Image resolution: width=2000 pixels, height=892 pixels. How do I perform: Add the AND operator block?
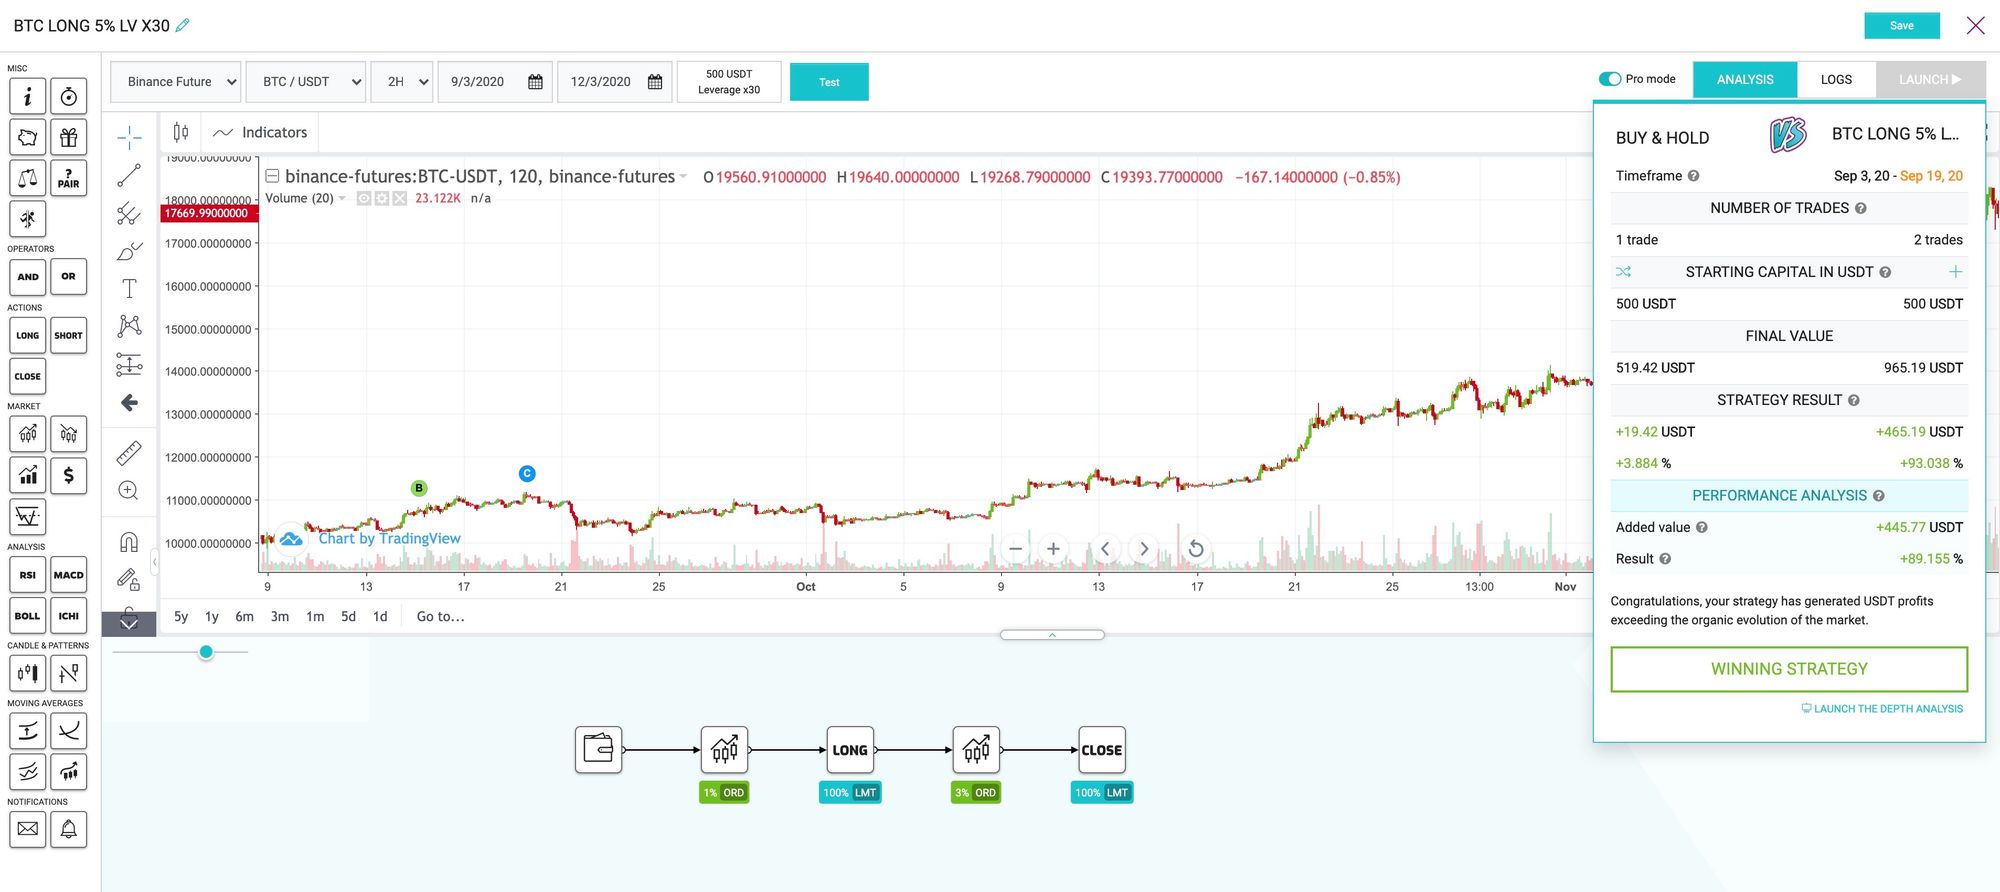pos(28,277)
